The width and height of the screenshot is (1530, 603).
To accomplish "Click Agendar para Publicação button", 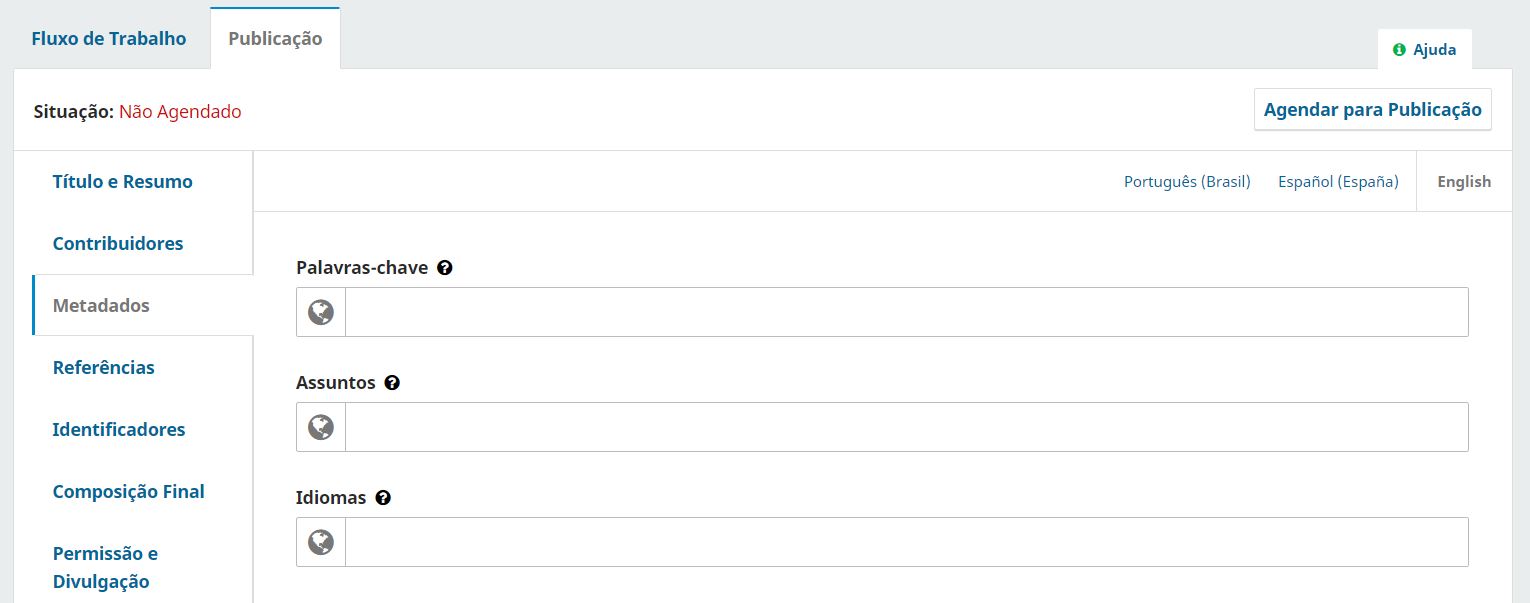I will click(x=1373, y=110).
